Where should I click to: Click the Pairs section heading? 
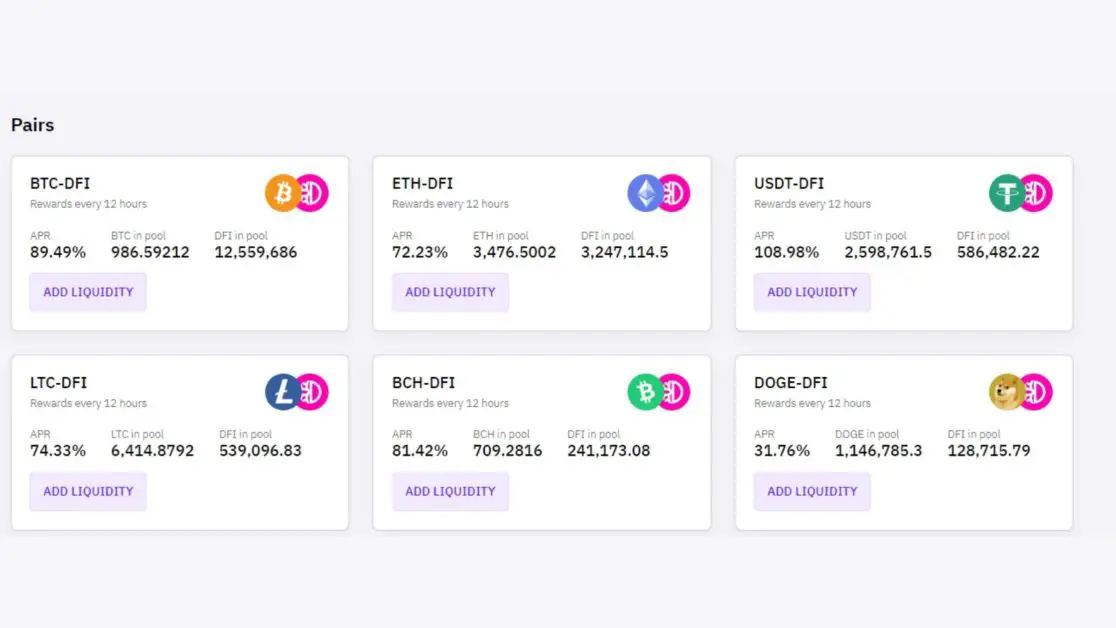point(33,125)
